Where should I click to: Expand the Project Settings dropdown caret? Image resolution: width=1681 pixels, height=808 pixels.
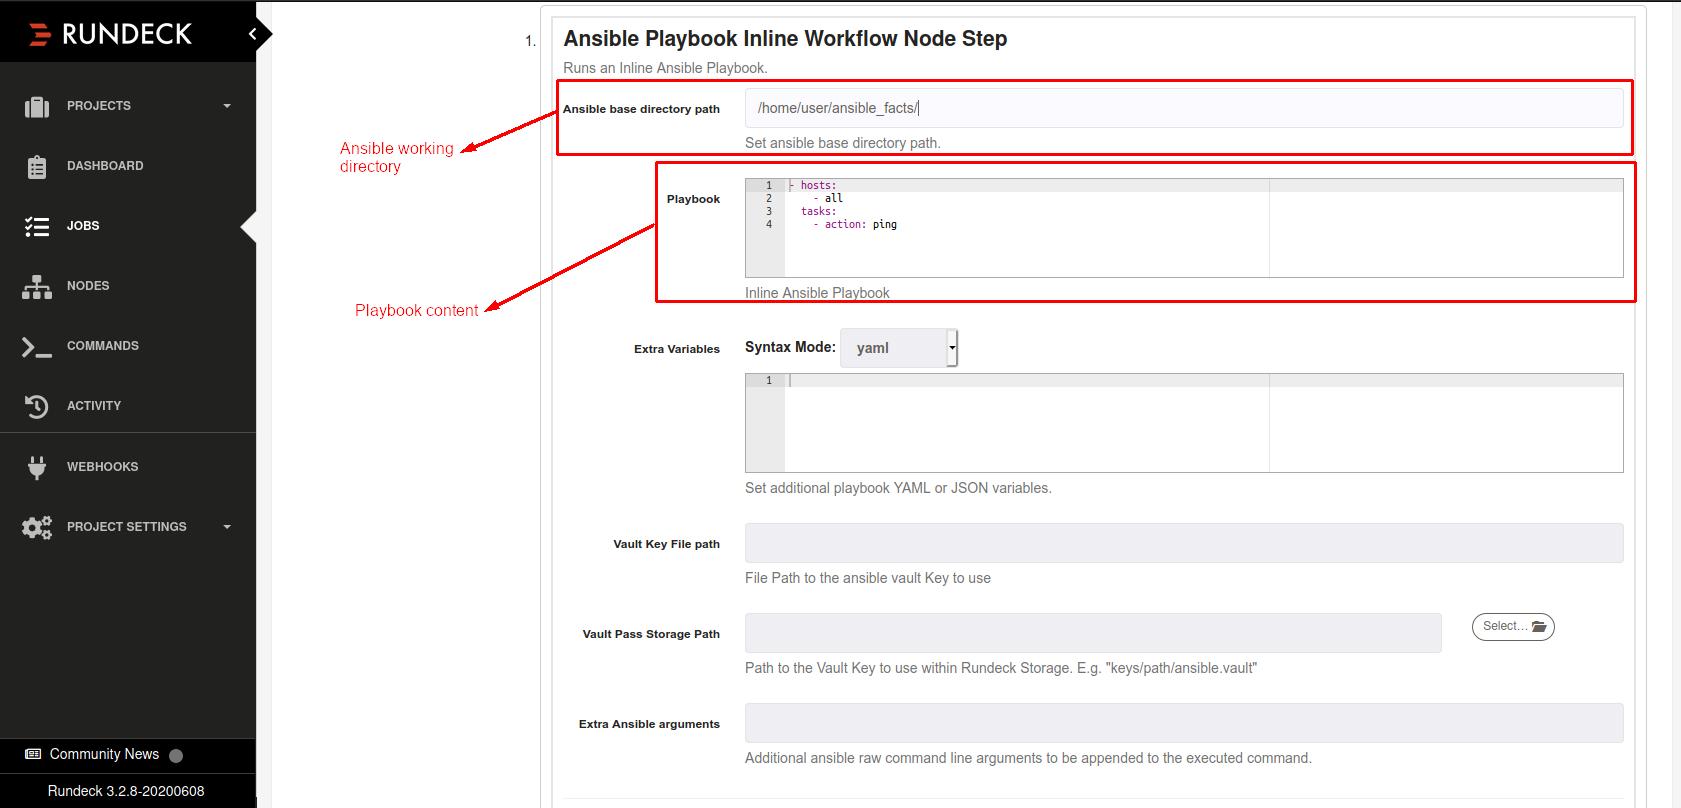coord(227,527)
